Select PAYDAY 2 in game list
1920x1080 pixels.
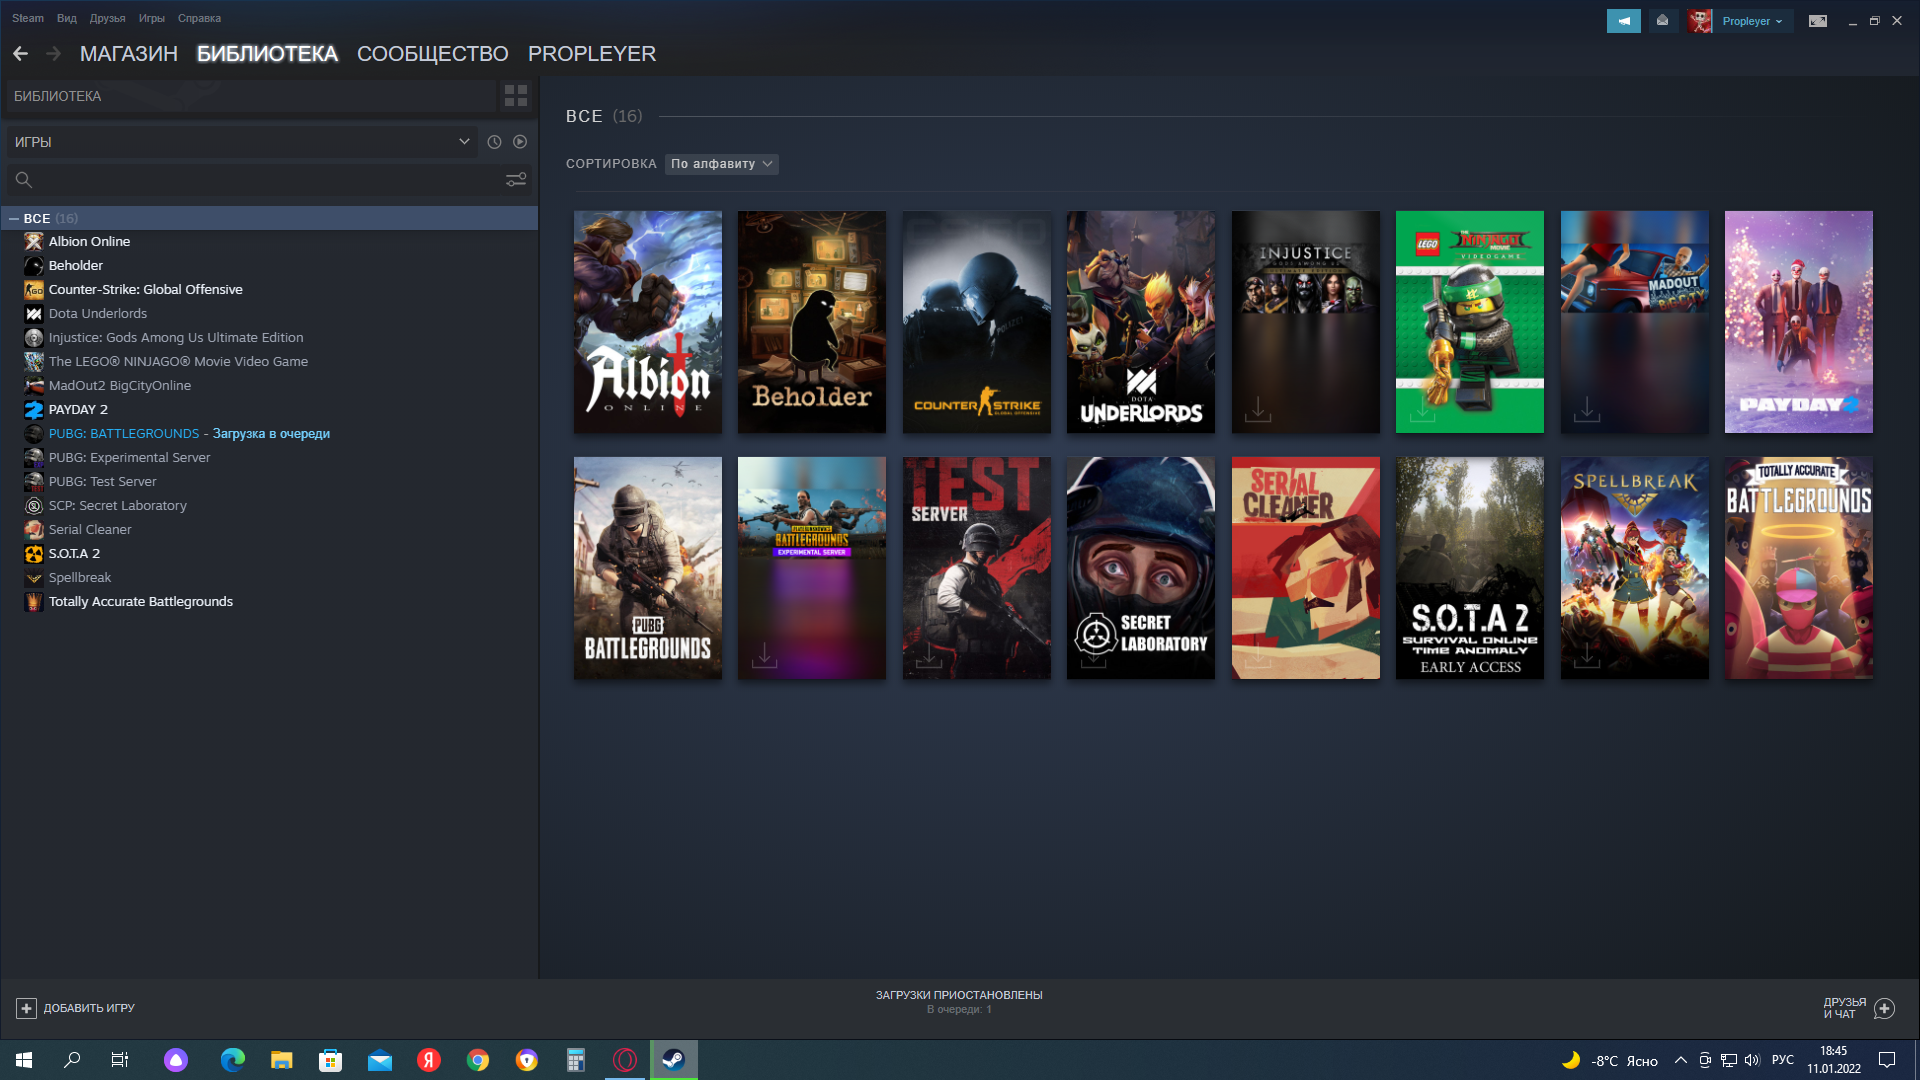(78, 410)
